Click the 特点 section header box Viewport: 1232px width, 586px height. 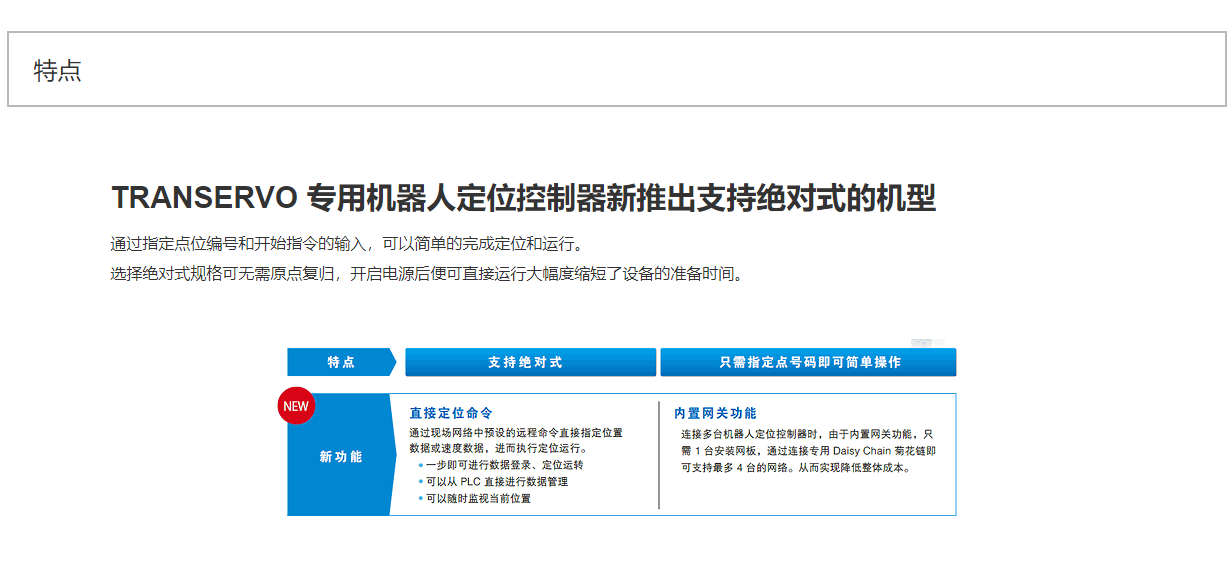pyautogui.click(x=616, y=70)
